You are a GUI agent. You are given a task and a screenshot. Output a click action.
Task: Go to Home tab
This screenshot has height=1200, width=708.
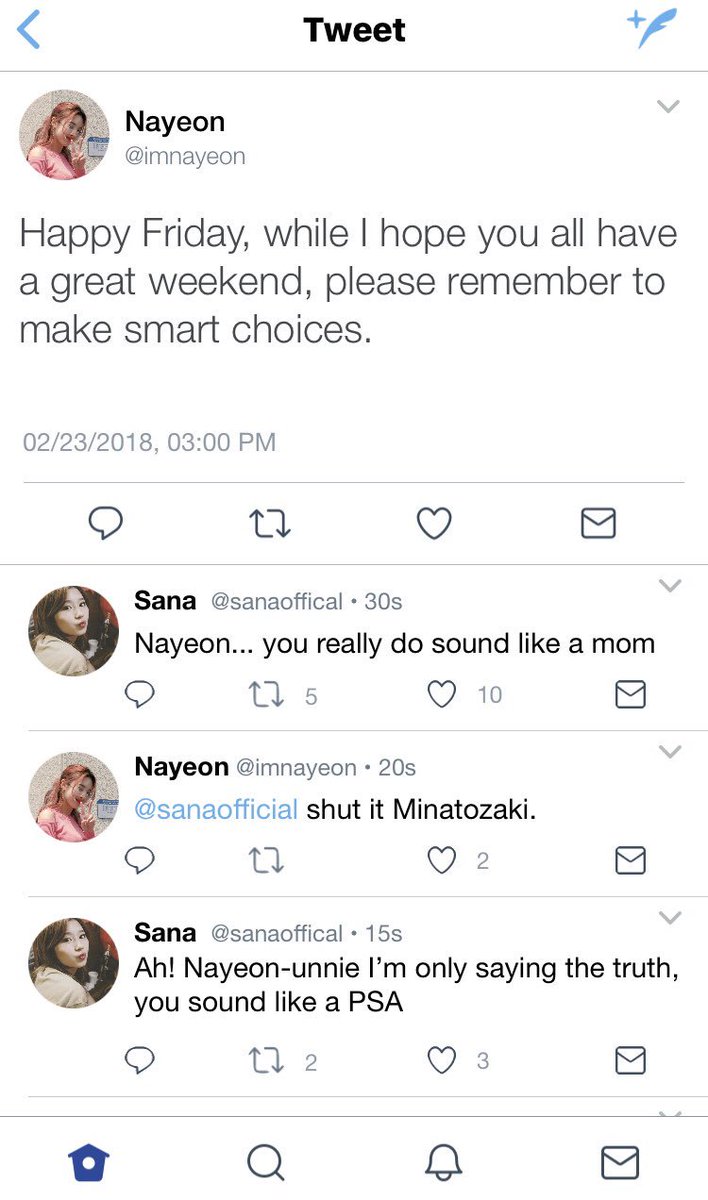(88, 1162)
